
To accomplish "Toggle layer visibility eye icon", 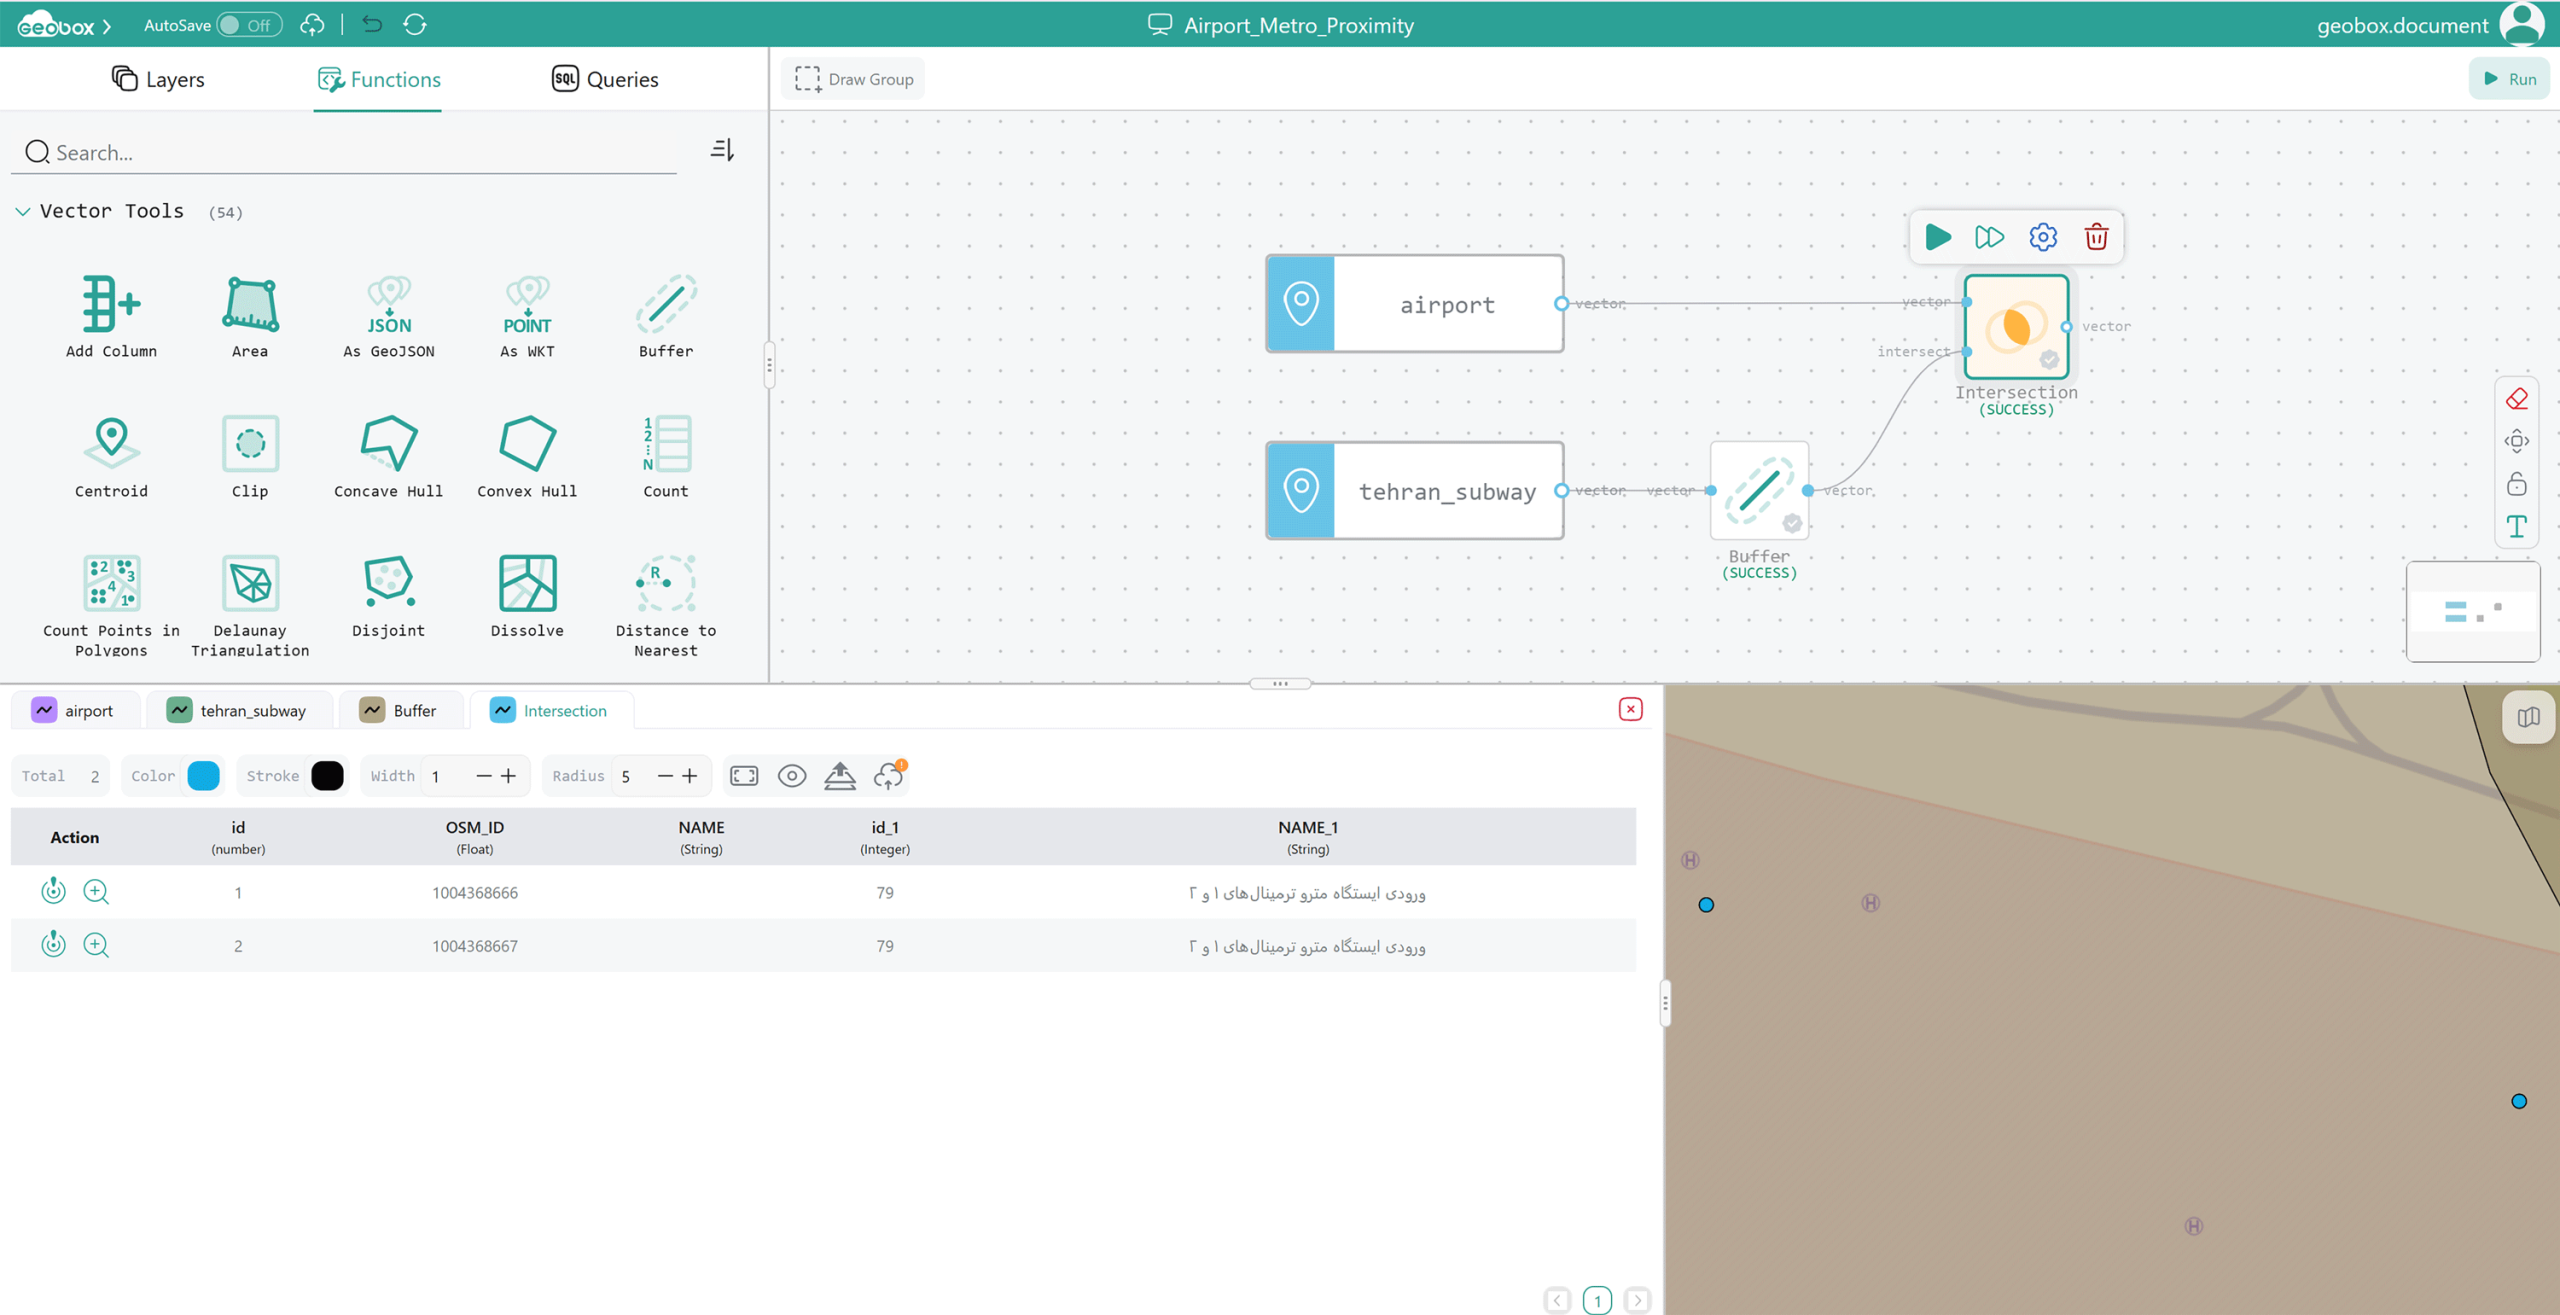I will coord(792,776).
